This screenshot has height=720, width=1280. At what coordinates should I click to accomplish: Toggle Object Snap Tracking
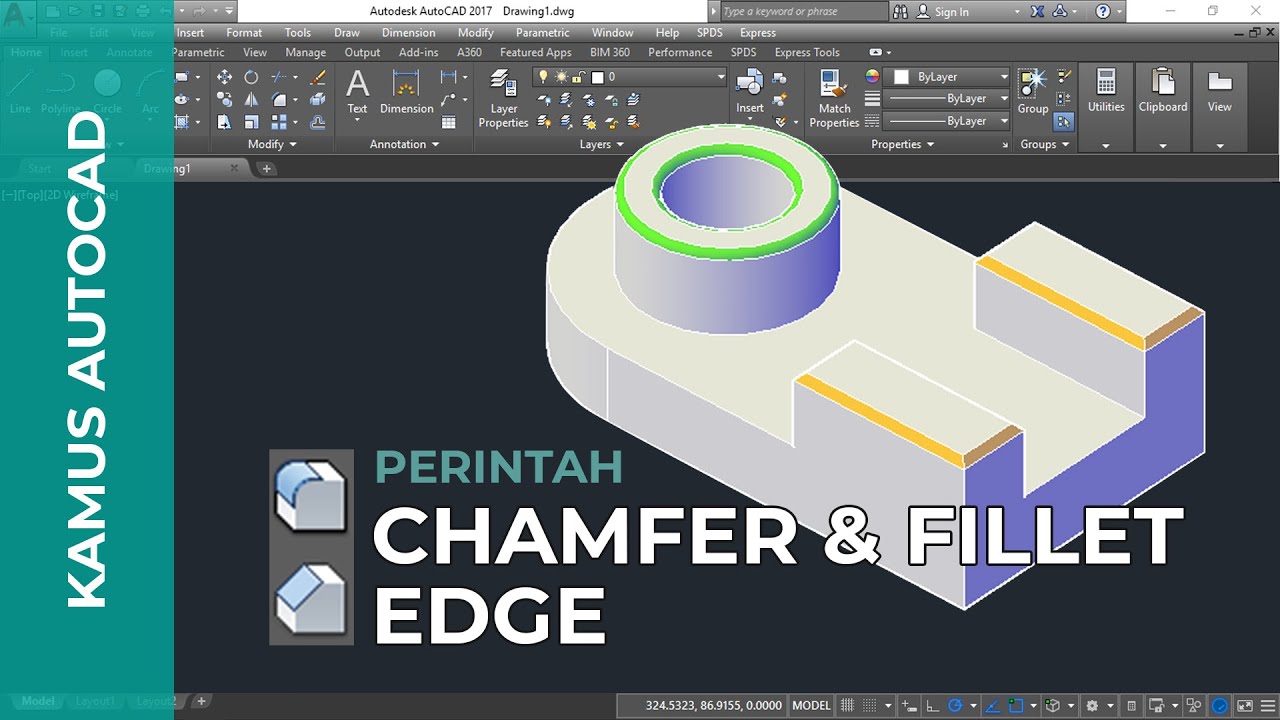point(993,705)
